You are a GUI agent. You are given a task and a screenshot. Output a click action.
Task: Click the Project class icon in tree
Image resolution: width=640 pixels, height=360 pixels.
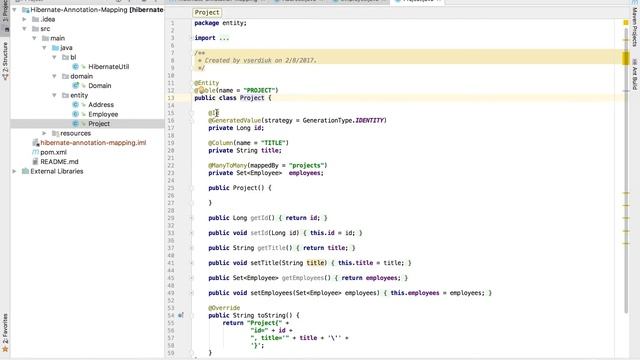pyautogui.click(x=76, y=123)
